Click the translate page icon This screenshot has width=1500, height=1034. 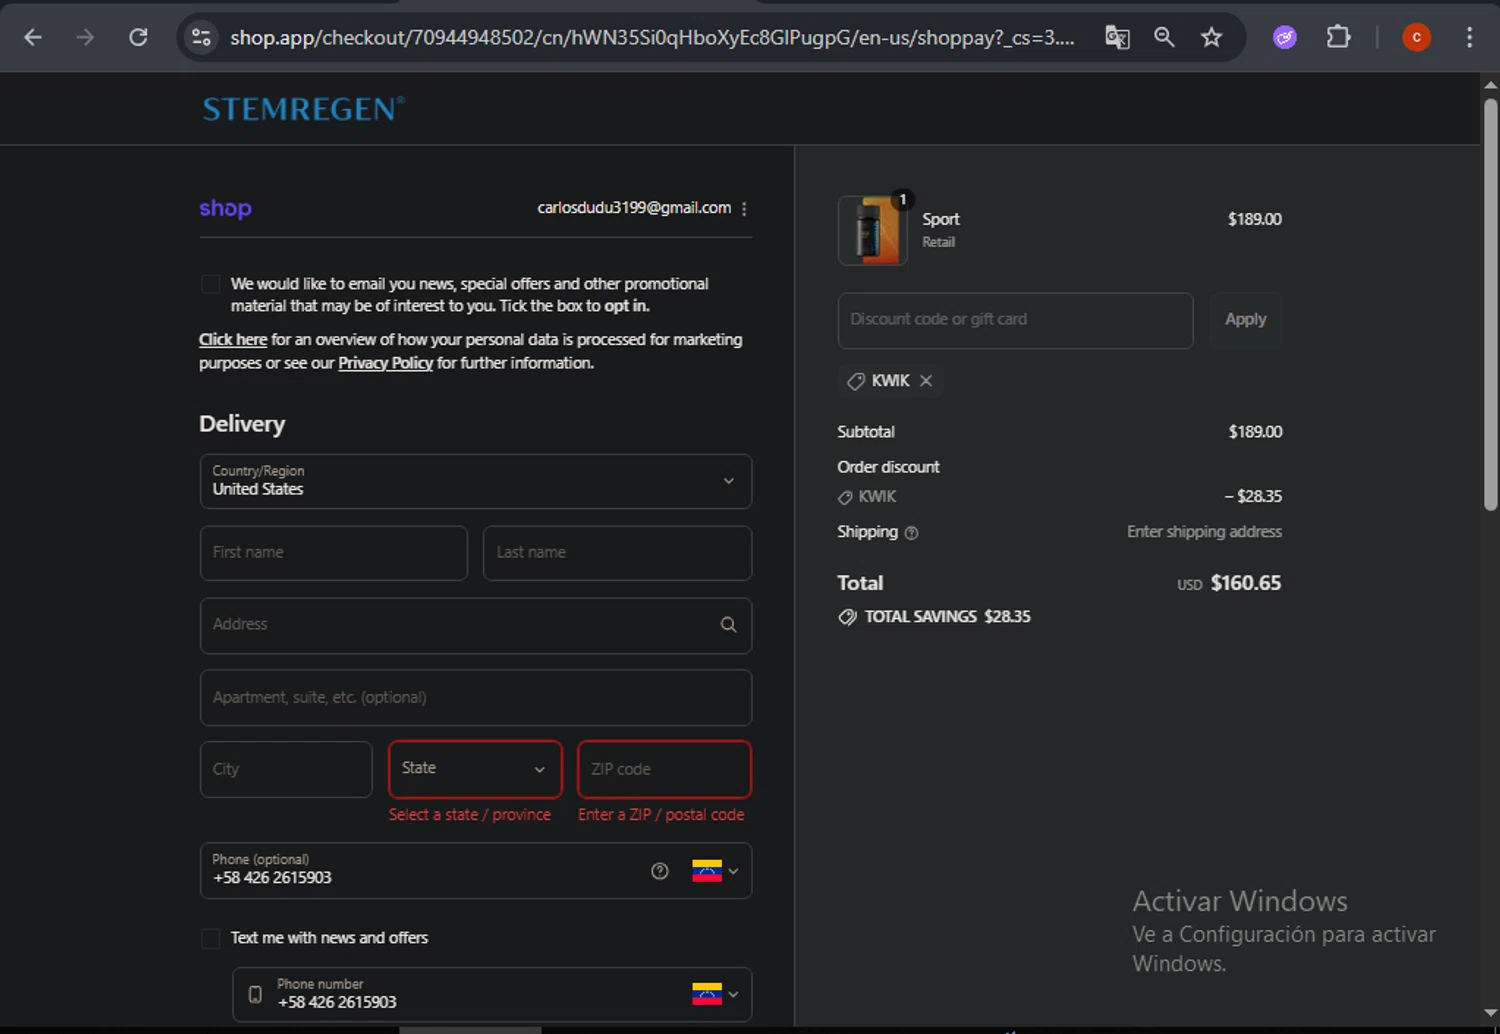(1117, 37)
